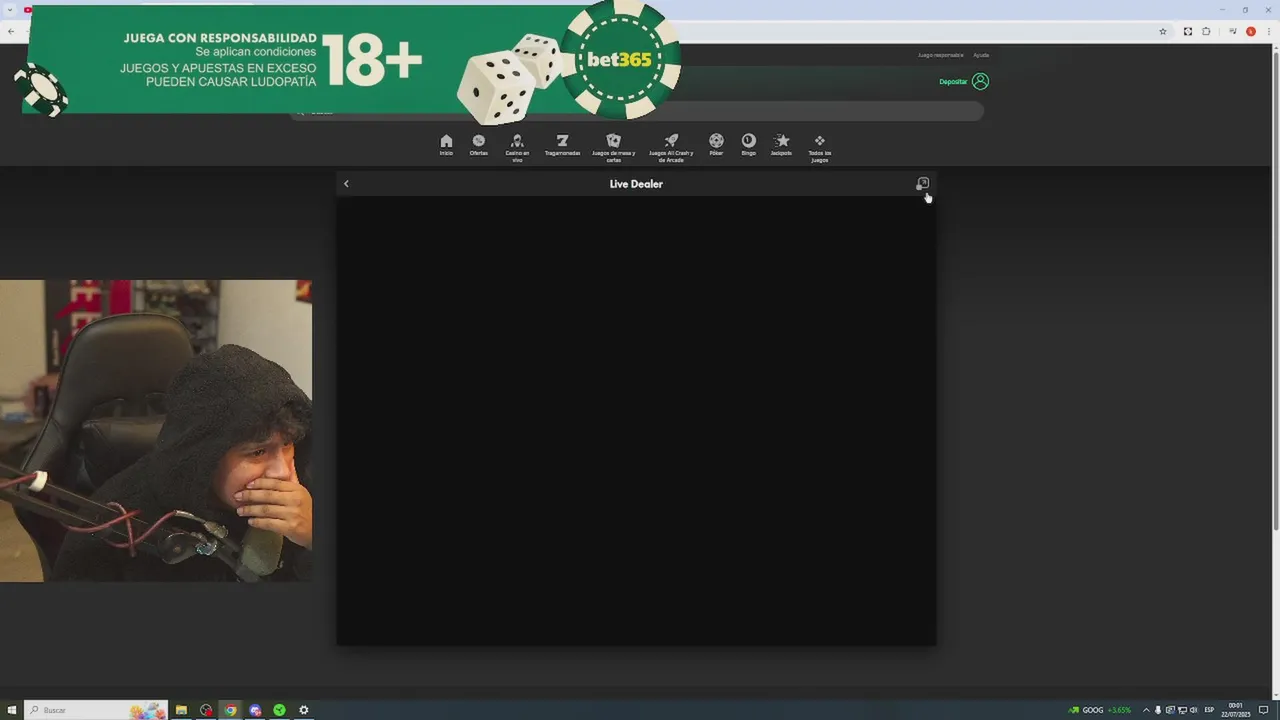Open the Ayuda help link
1280x720 pixels.
[981, 55]
